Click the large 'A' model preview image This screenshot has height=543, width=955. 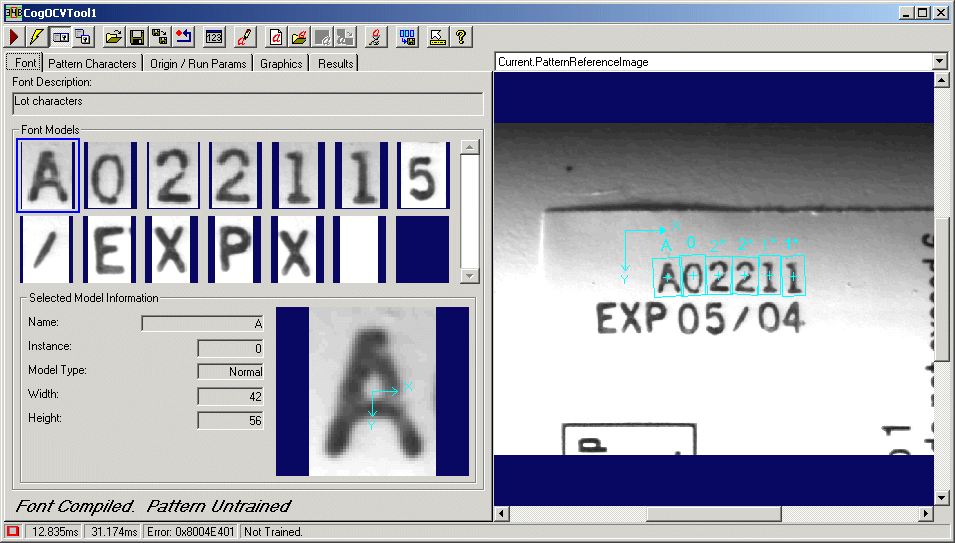click(x=372, y=391)
